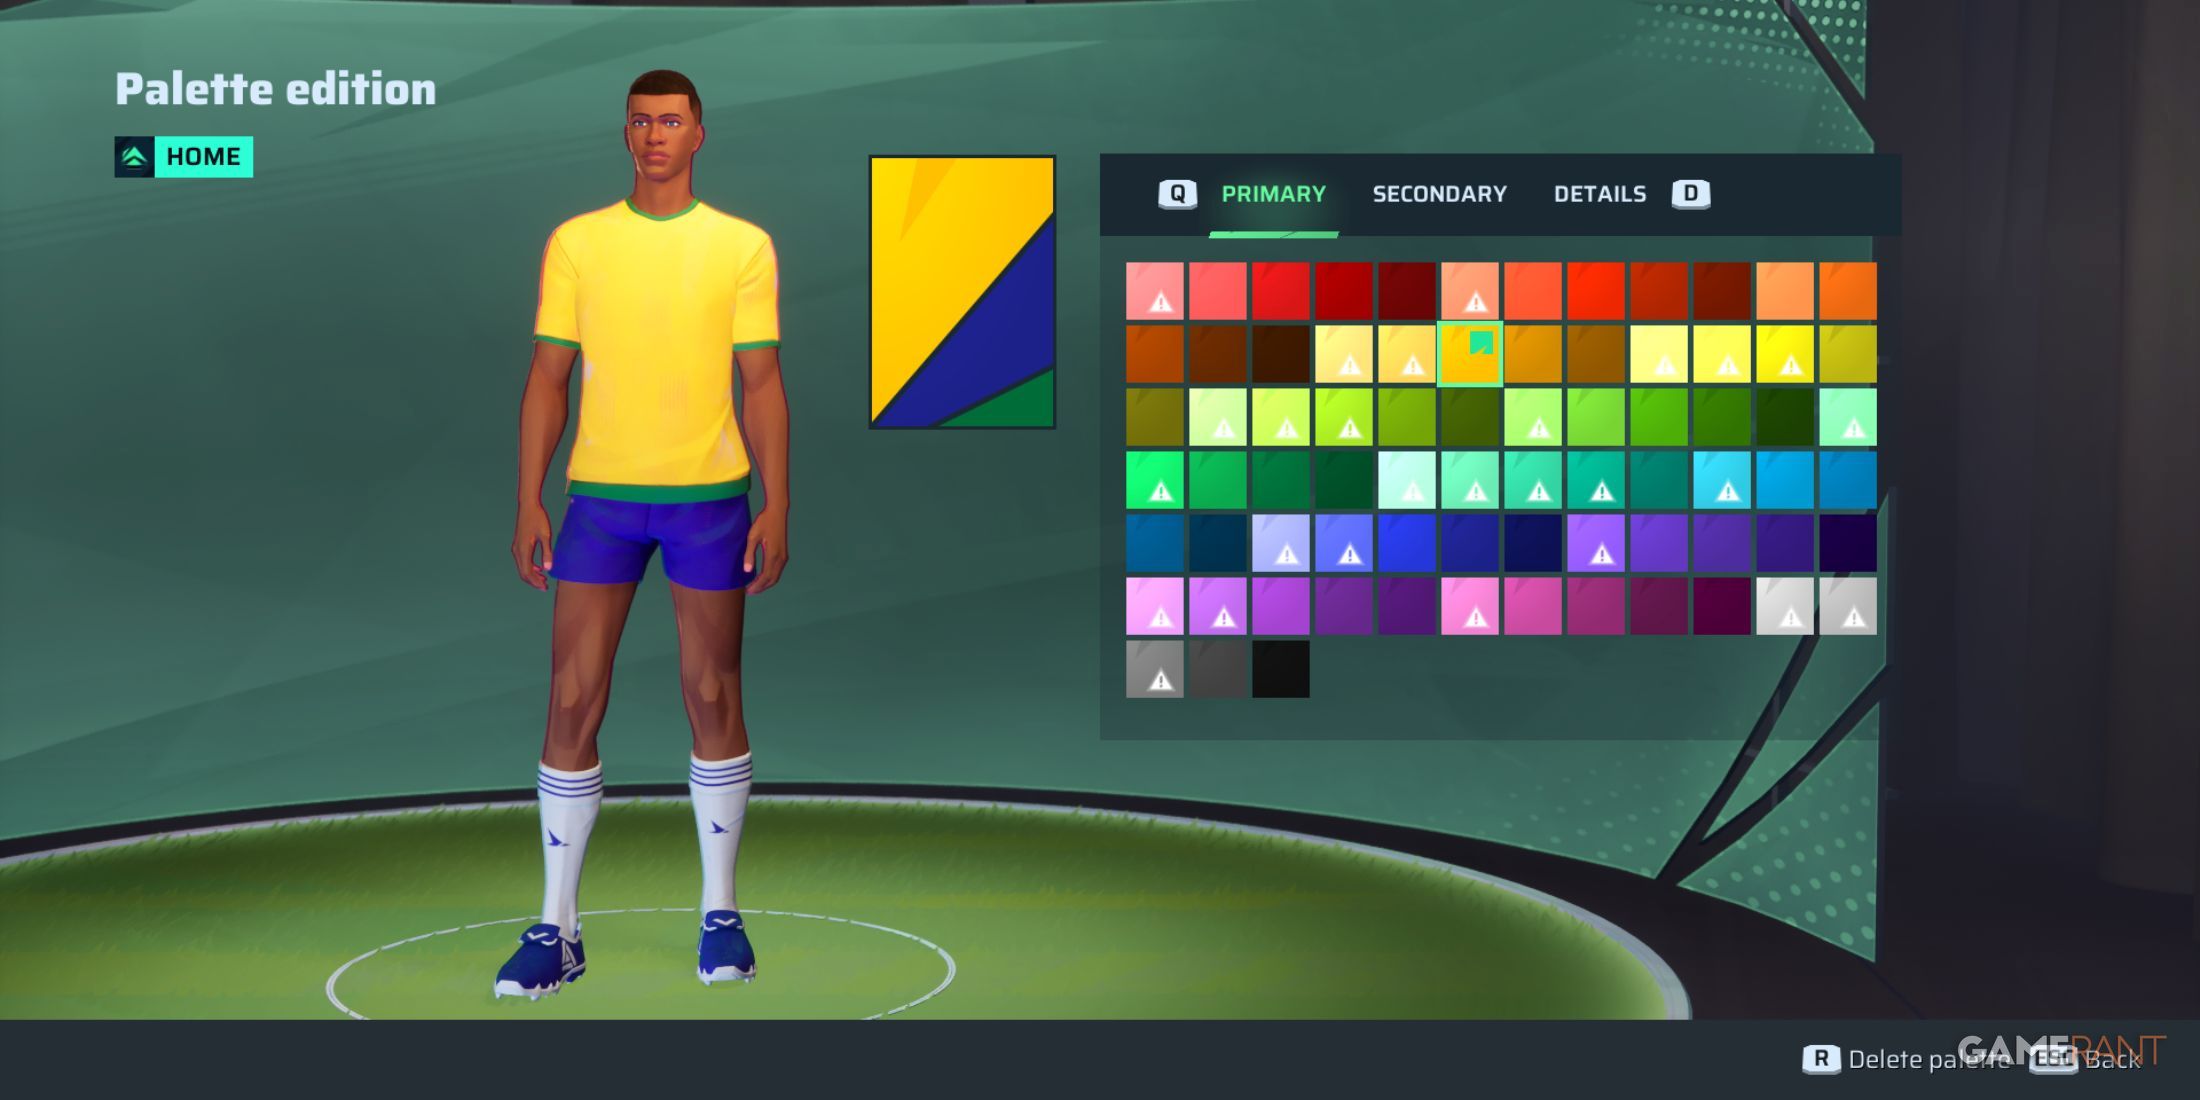Click the warning icon on the cyan swatch
The width and height of the screenshot is (2200, 1100).
pyautogui.click(x=1727, y=492)
